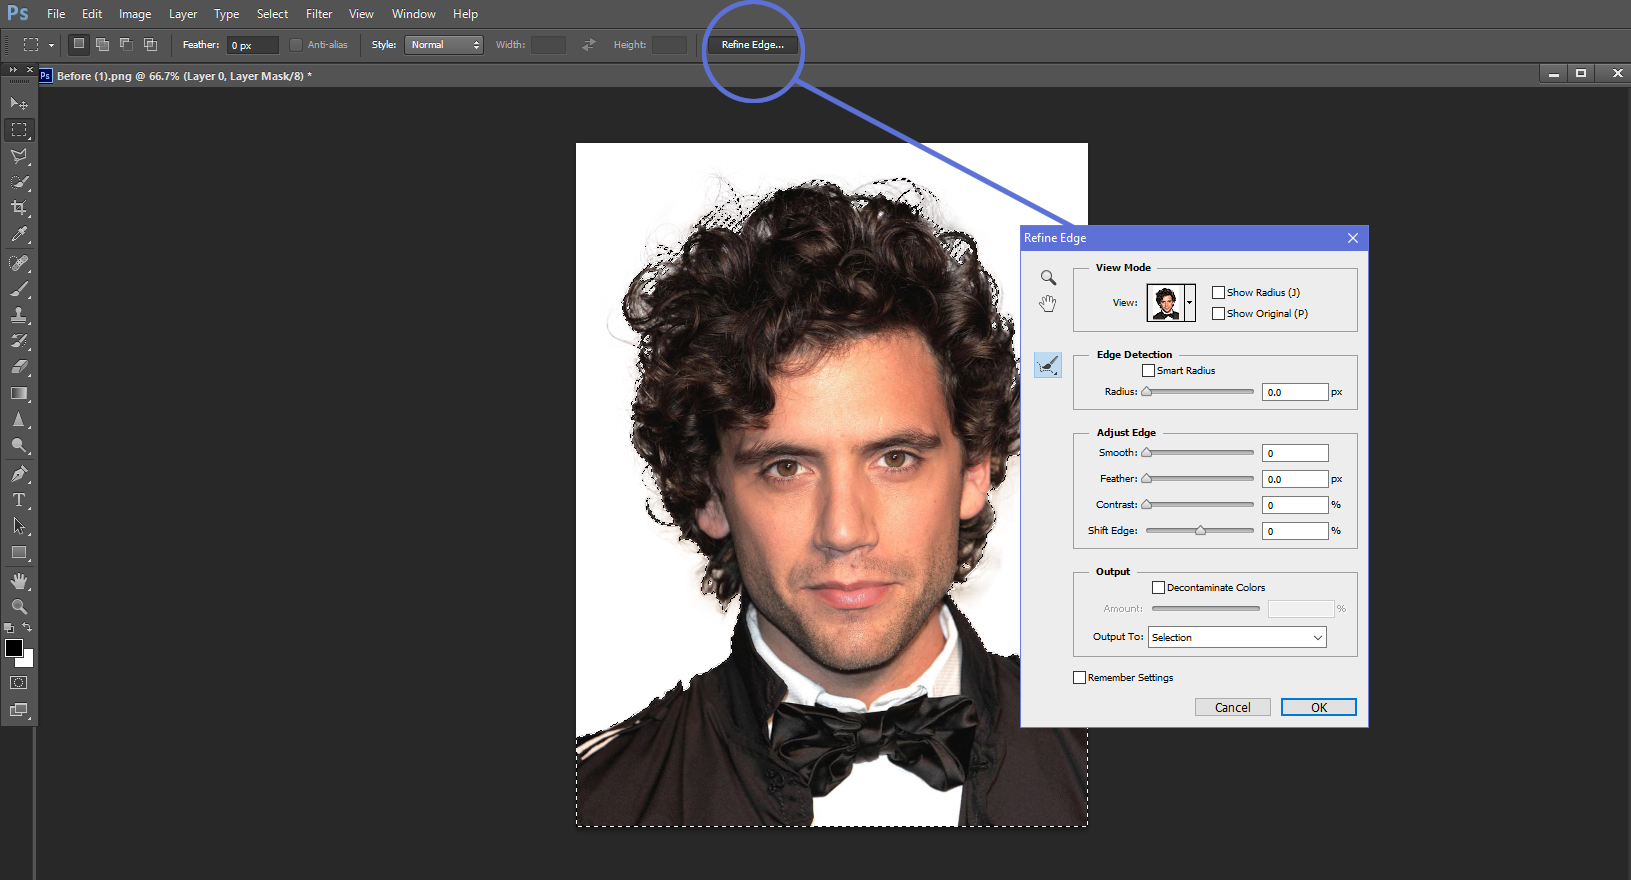The image size is (1631, 880).
Task: Select the Hand tool in Refine Edge
Action: point(1047,304)
